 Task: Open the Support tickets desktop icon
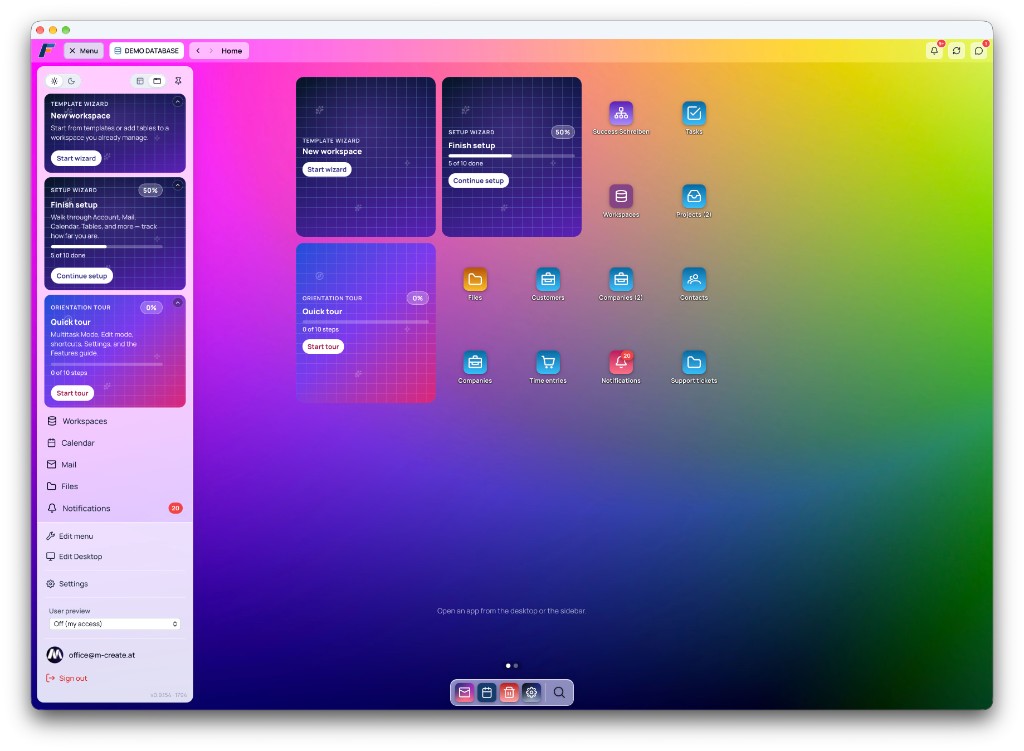694,362
